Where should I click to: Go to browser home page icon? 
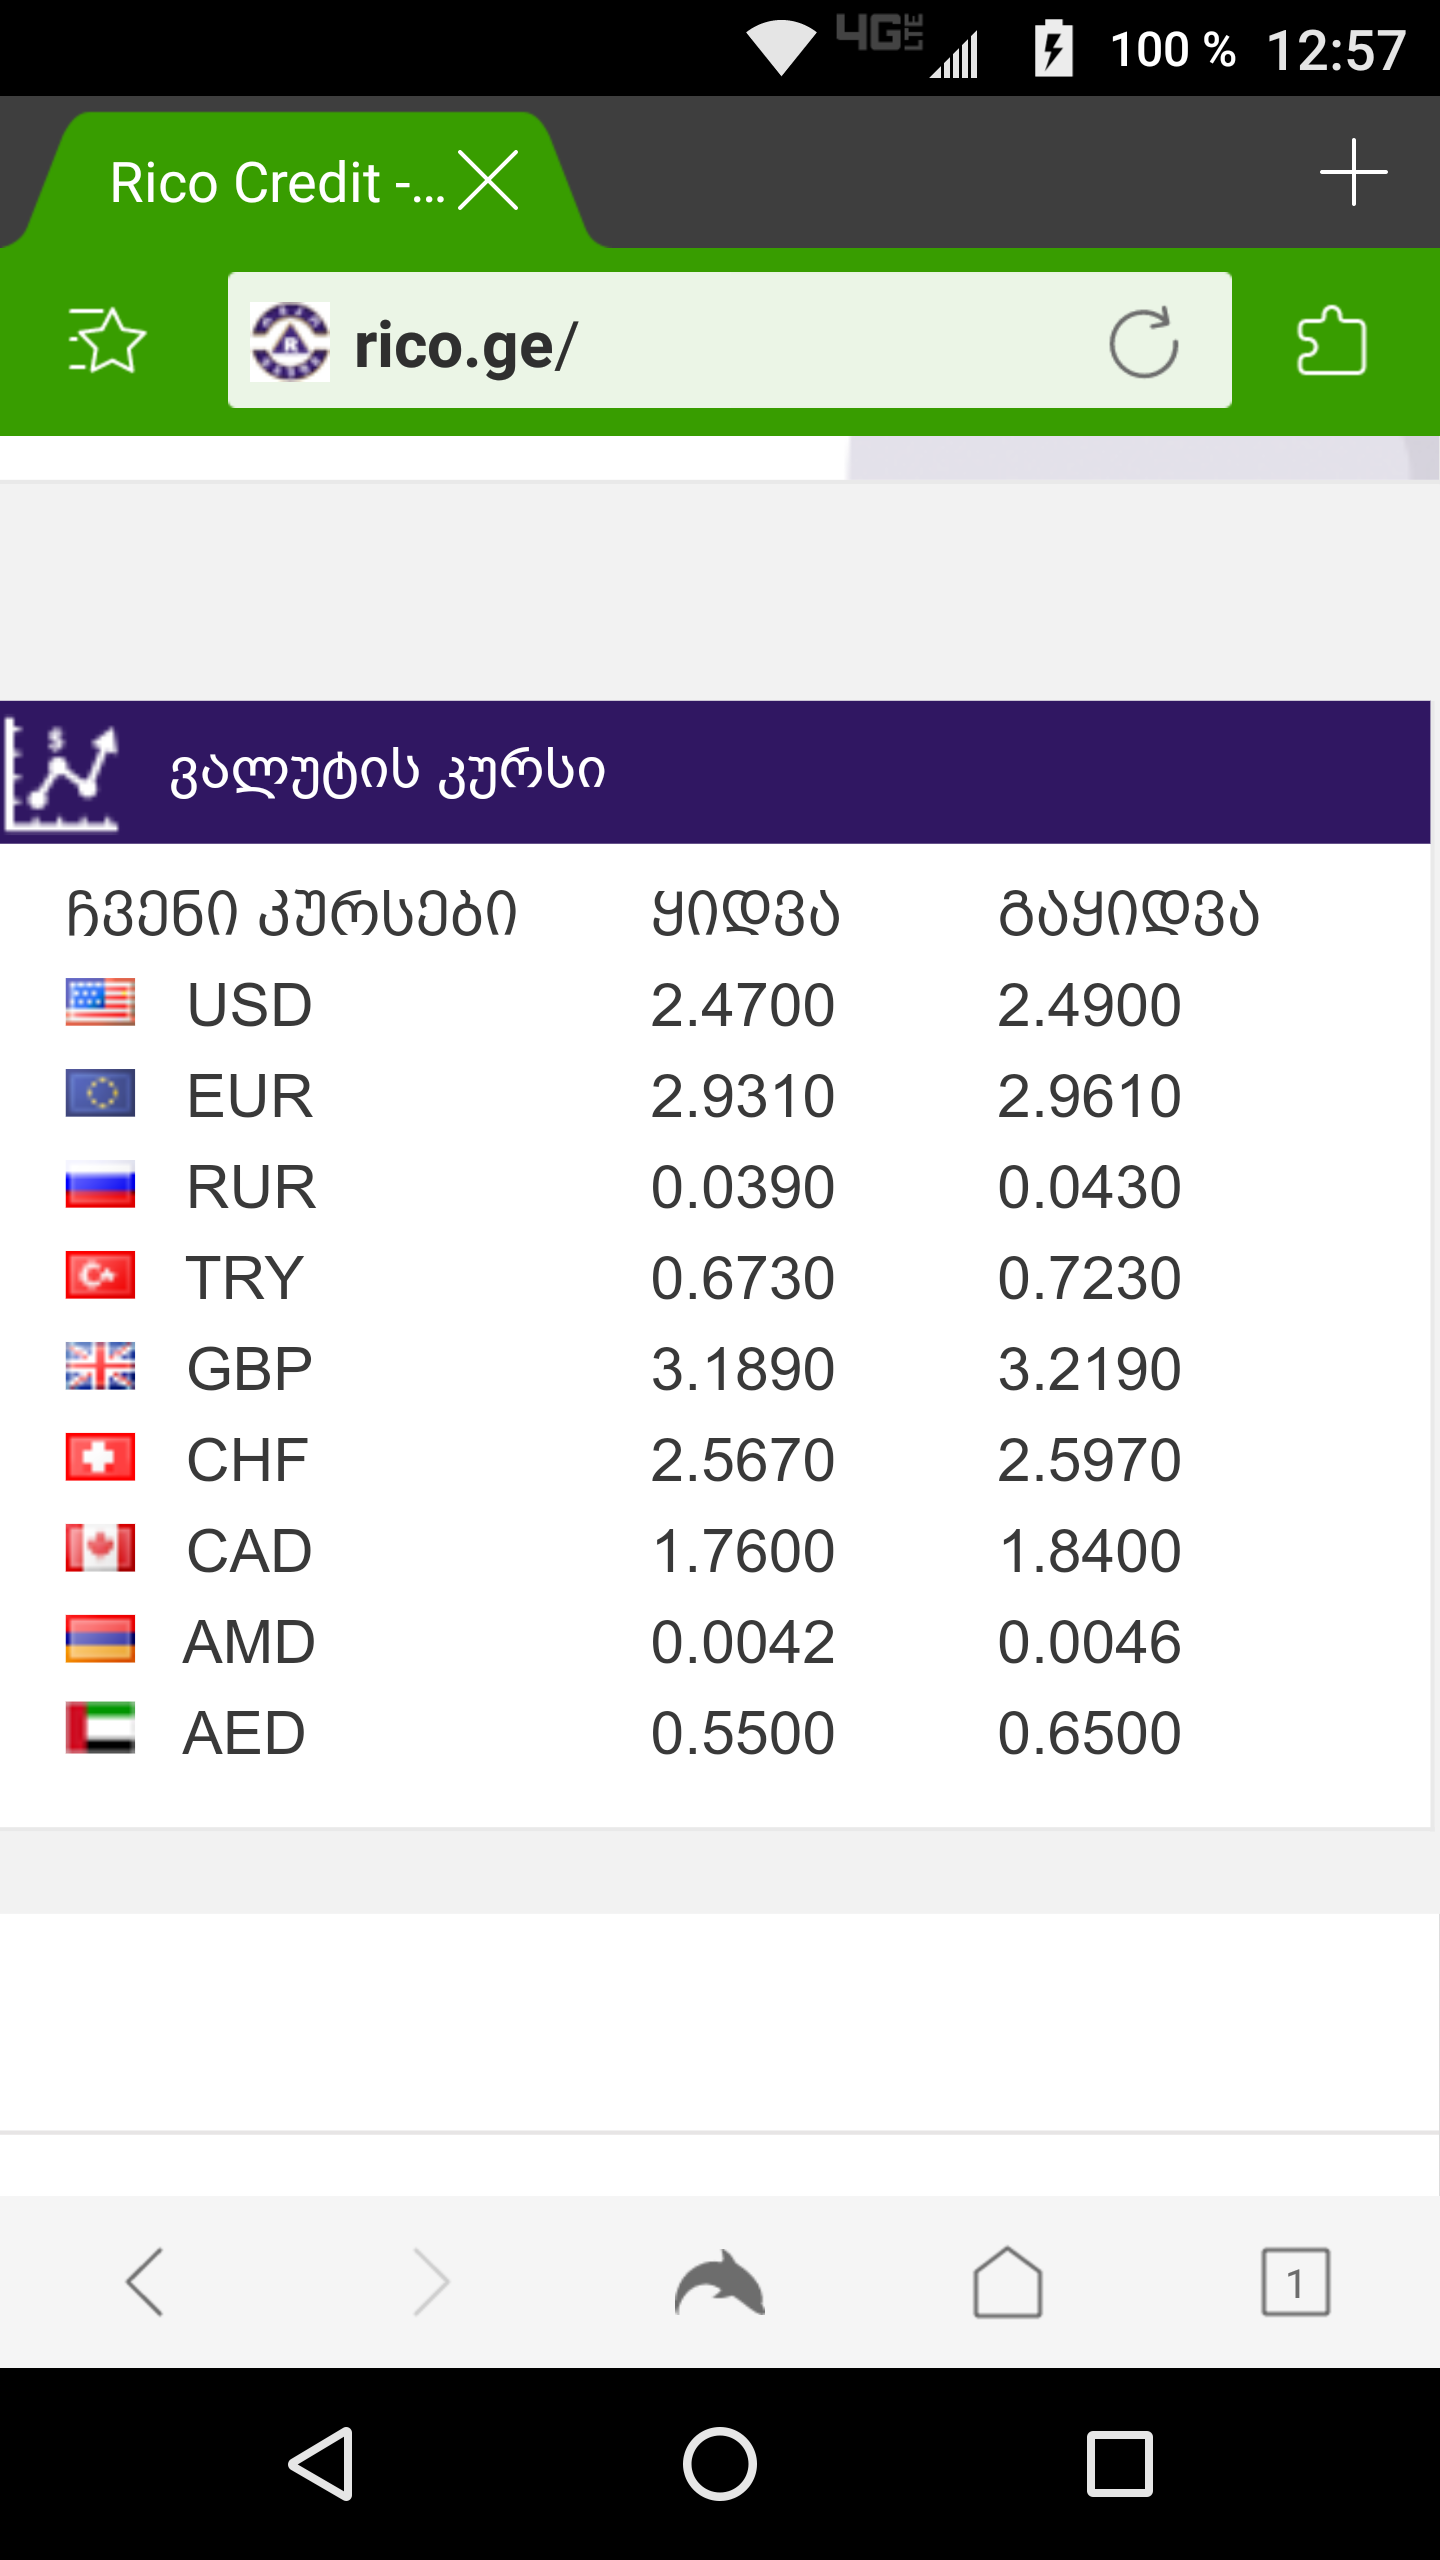pyautogui.click(x=1007, y=2283)
